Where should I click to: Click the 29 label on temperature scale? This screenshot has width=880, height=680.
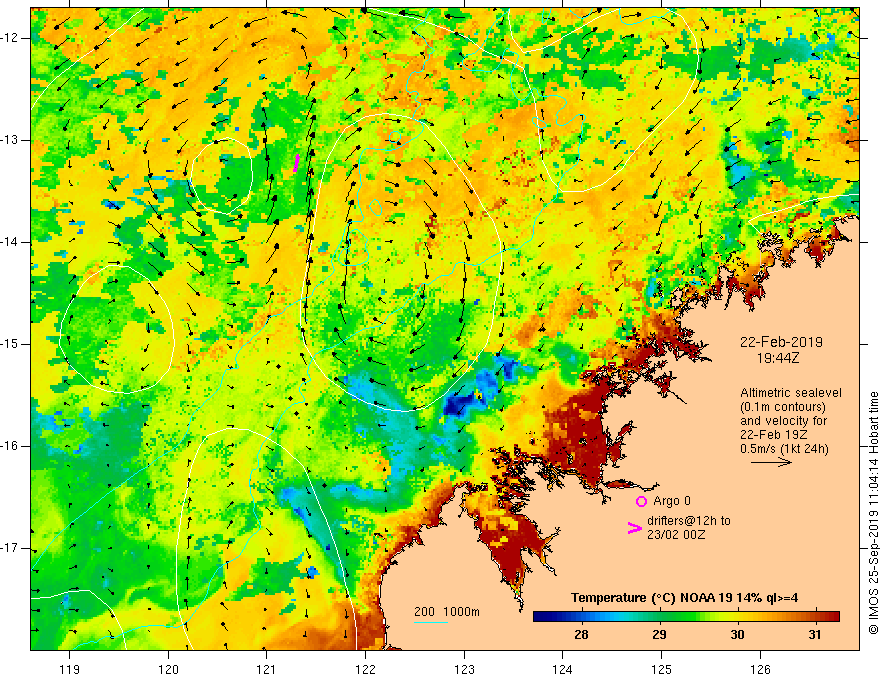pos(659,635)
